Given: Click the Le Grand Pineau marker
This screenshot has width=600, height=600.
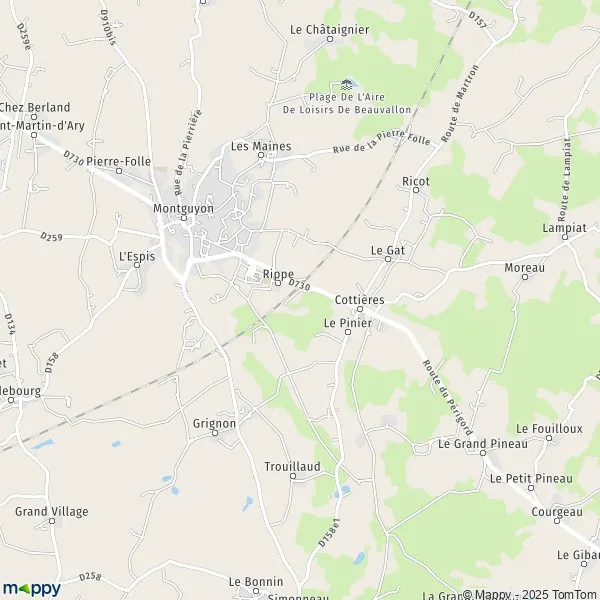Looking at the screenshot, I should coord(483,453).
